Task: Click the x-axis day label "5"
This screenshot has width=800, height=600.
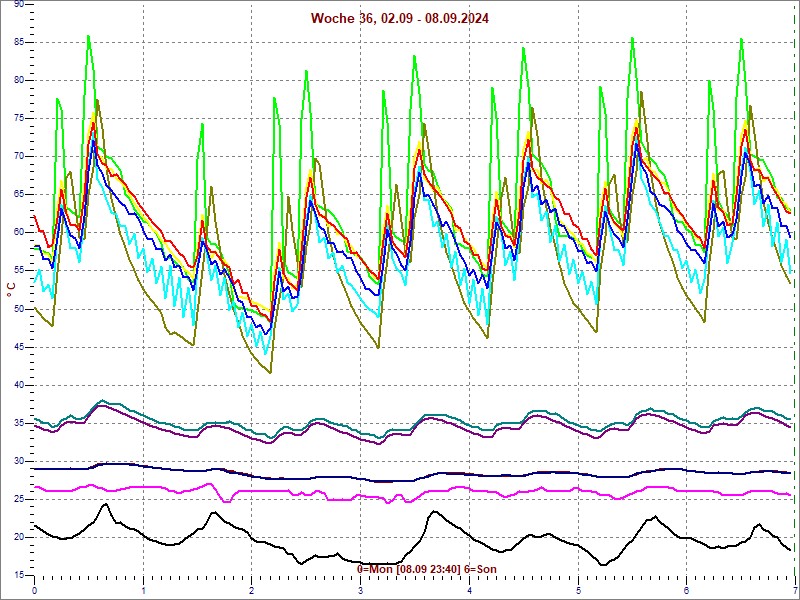Action: (x=579, y=592)
